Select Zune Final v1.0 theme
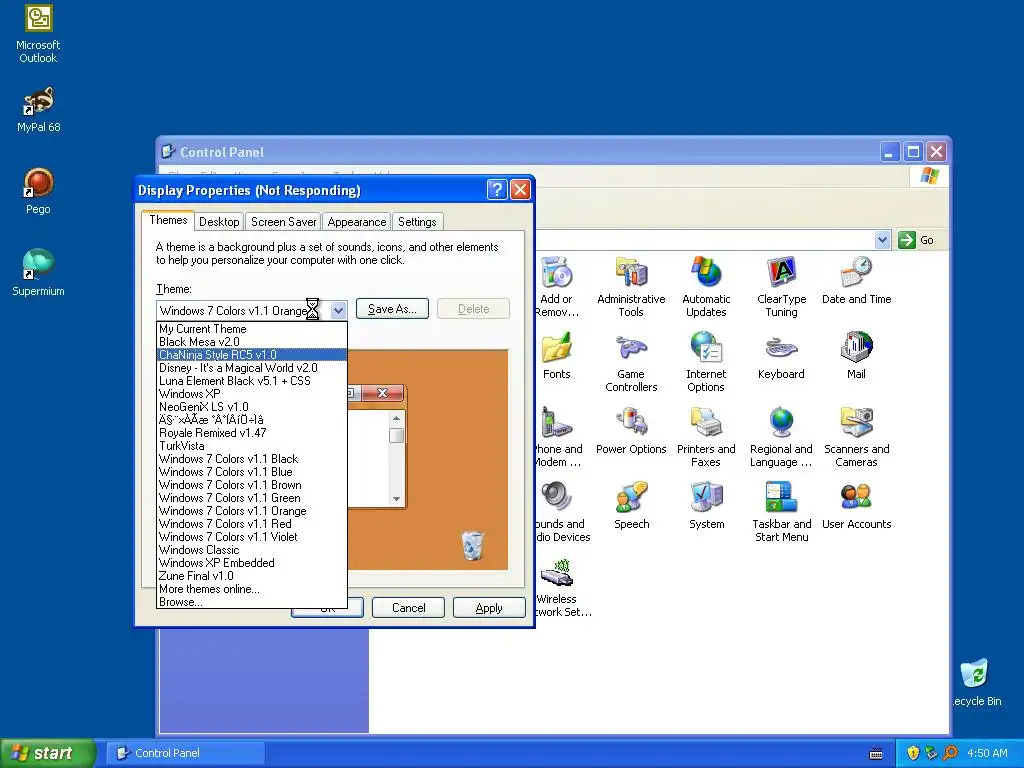The width and height of the screenshot is (1024, 768). [x=251, y=576]
